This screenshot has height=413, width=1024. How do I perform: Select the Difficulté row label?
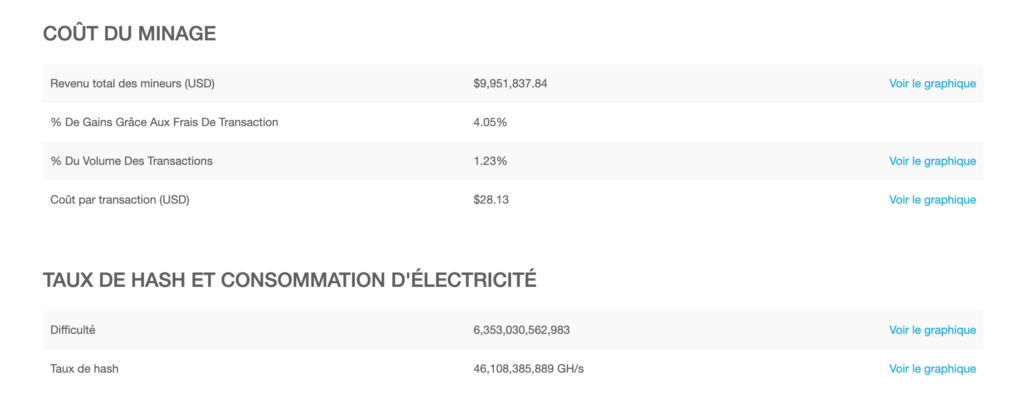coord(72,330)
